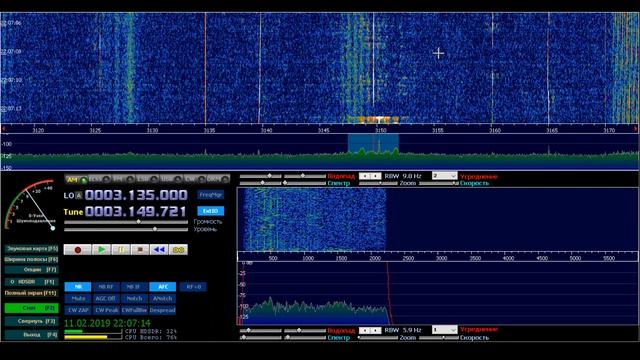Adjust lower Скорость speed slider
The height and width of the screenshot is (360, 640).
click(438, 338)
